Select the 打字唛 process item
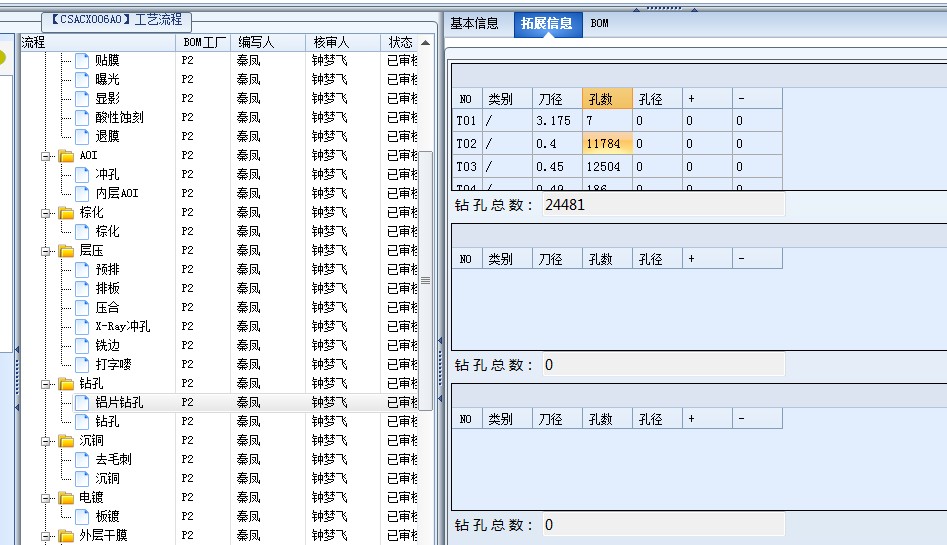Viewport: 947px width, 545px height. (x=112, y=365)
